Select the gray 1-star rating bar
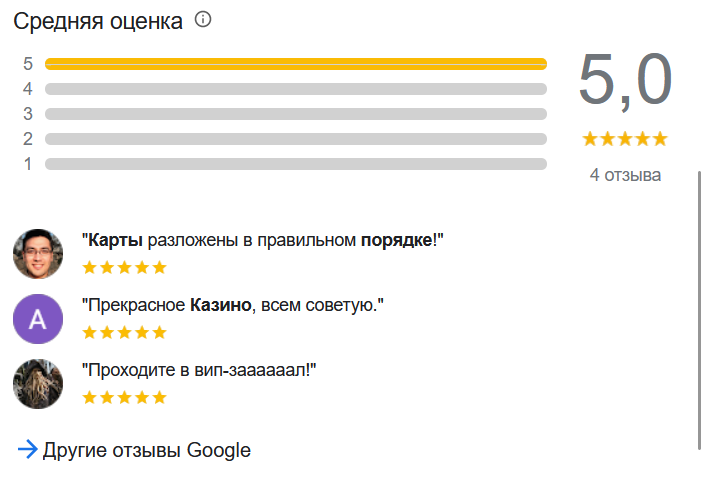 coord(296,164)
